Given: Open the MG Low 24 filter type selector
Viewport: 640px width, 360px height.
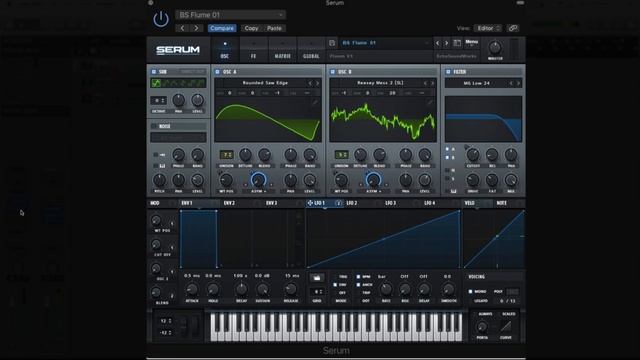Looking at the screenshot, I should tap(477, 83).
